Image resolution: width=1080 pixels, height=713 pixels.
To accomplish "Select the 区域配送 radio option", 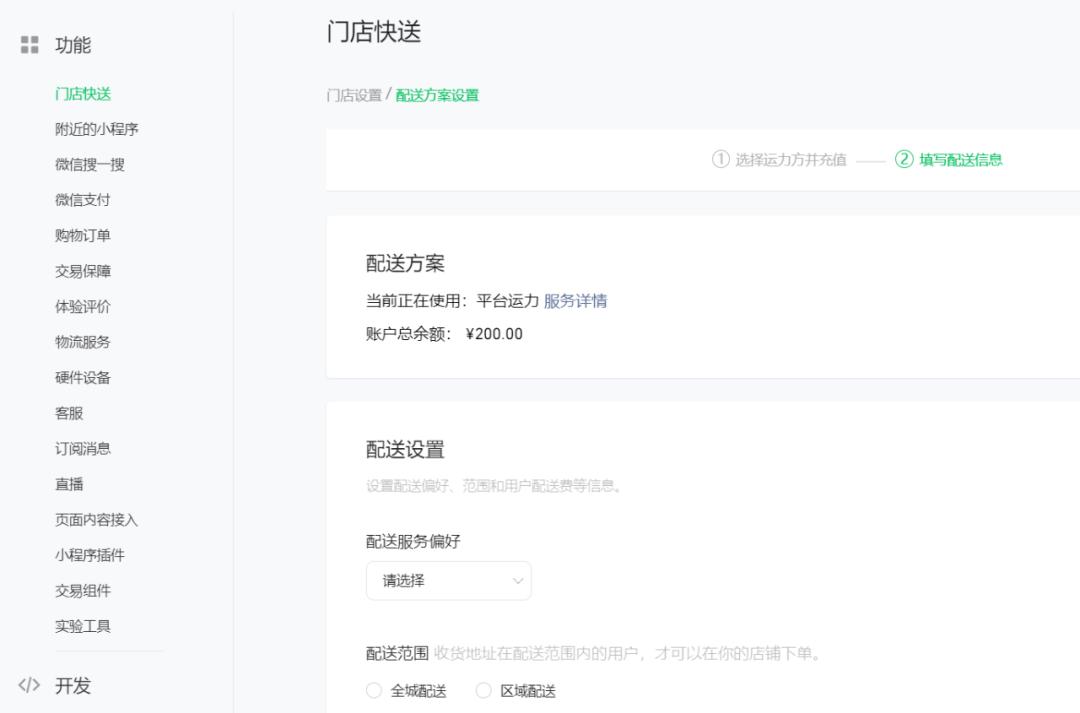I will pos(484,690).
